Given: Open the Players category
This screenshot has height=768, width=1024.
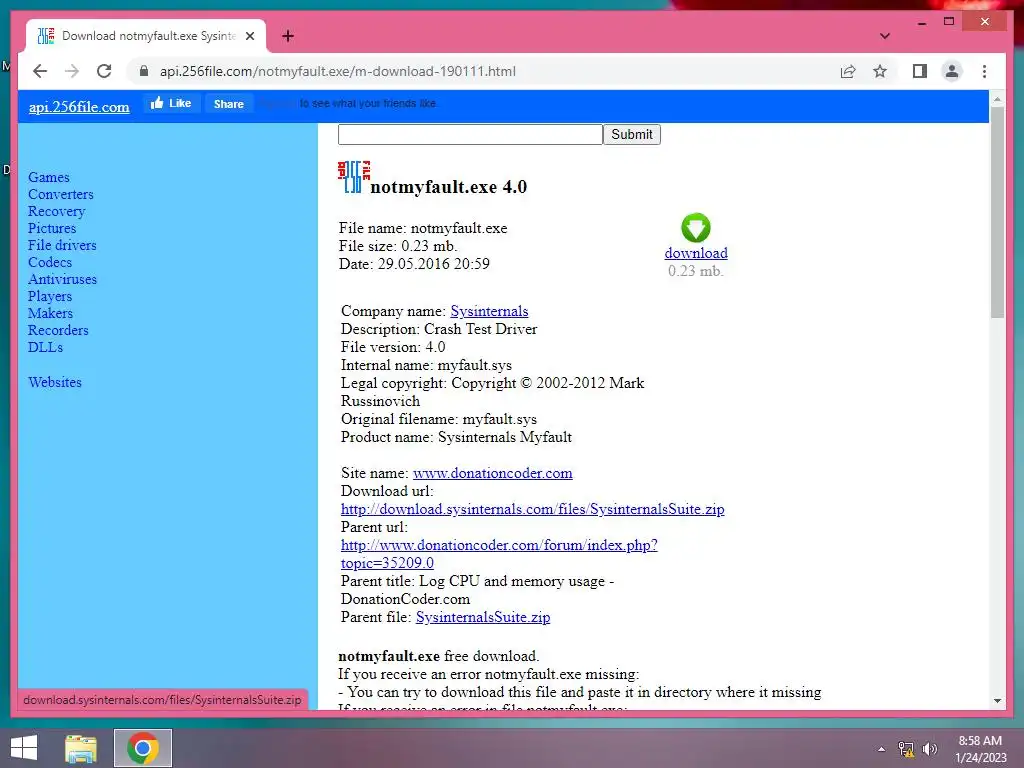Looking at the screenshot, I should click(50, 296).
